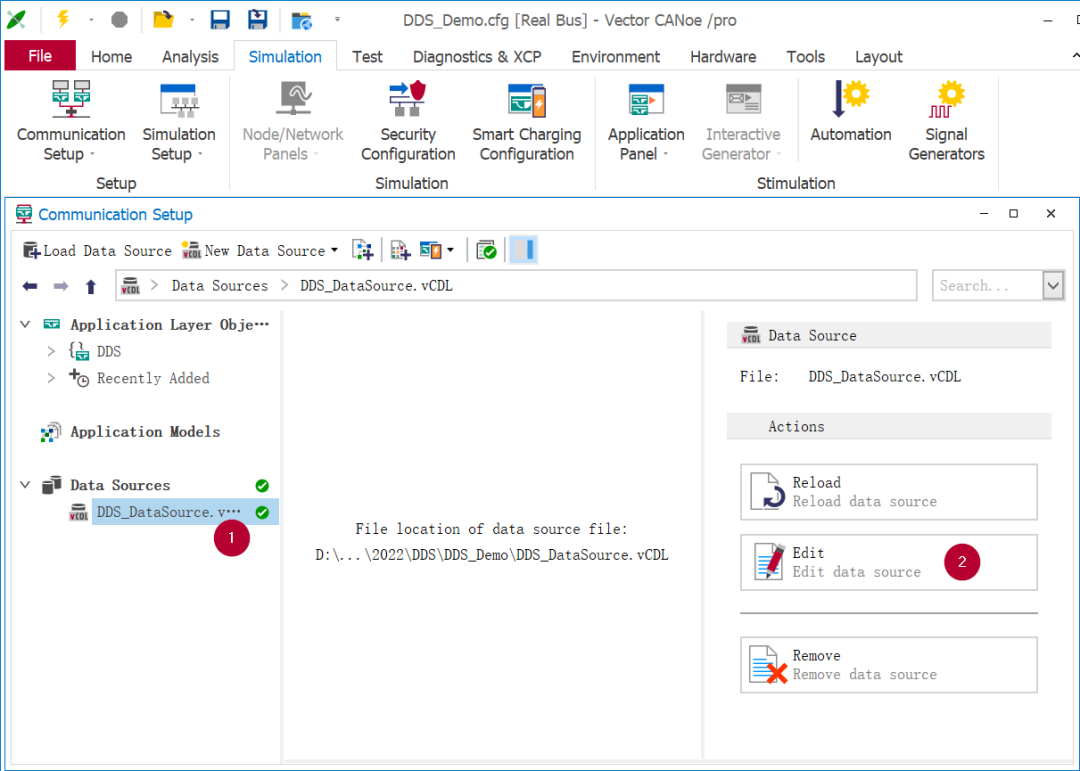Click the add application model document icon

[363, 250]
